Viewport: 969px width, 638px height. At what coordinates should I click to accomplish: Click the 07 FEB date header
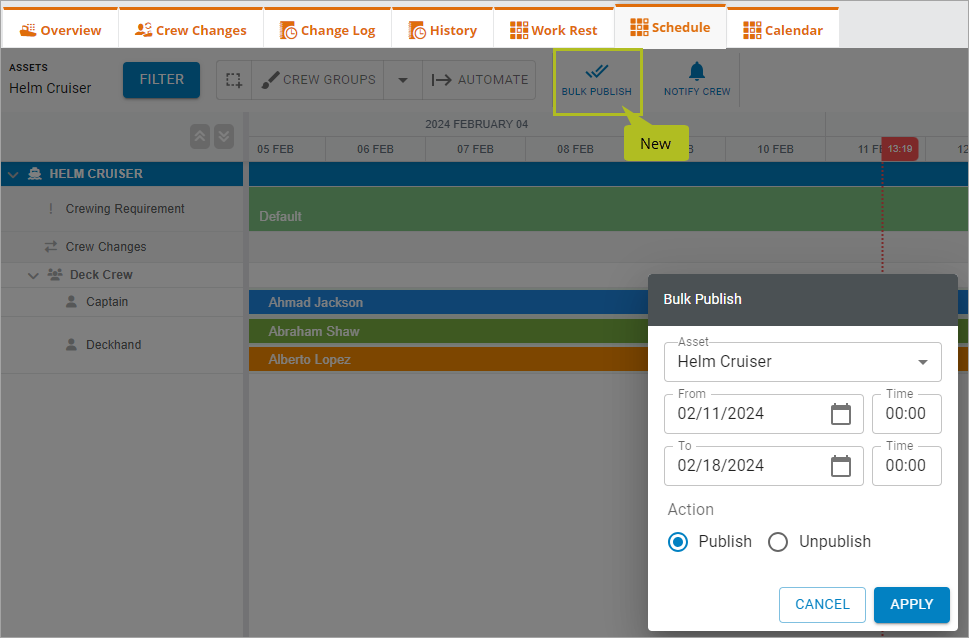click(475, 149)
